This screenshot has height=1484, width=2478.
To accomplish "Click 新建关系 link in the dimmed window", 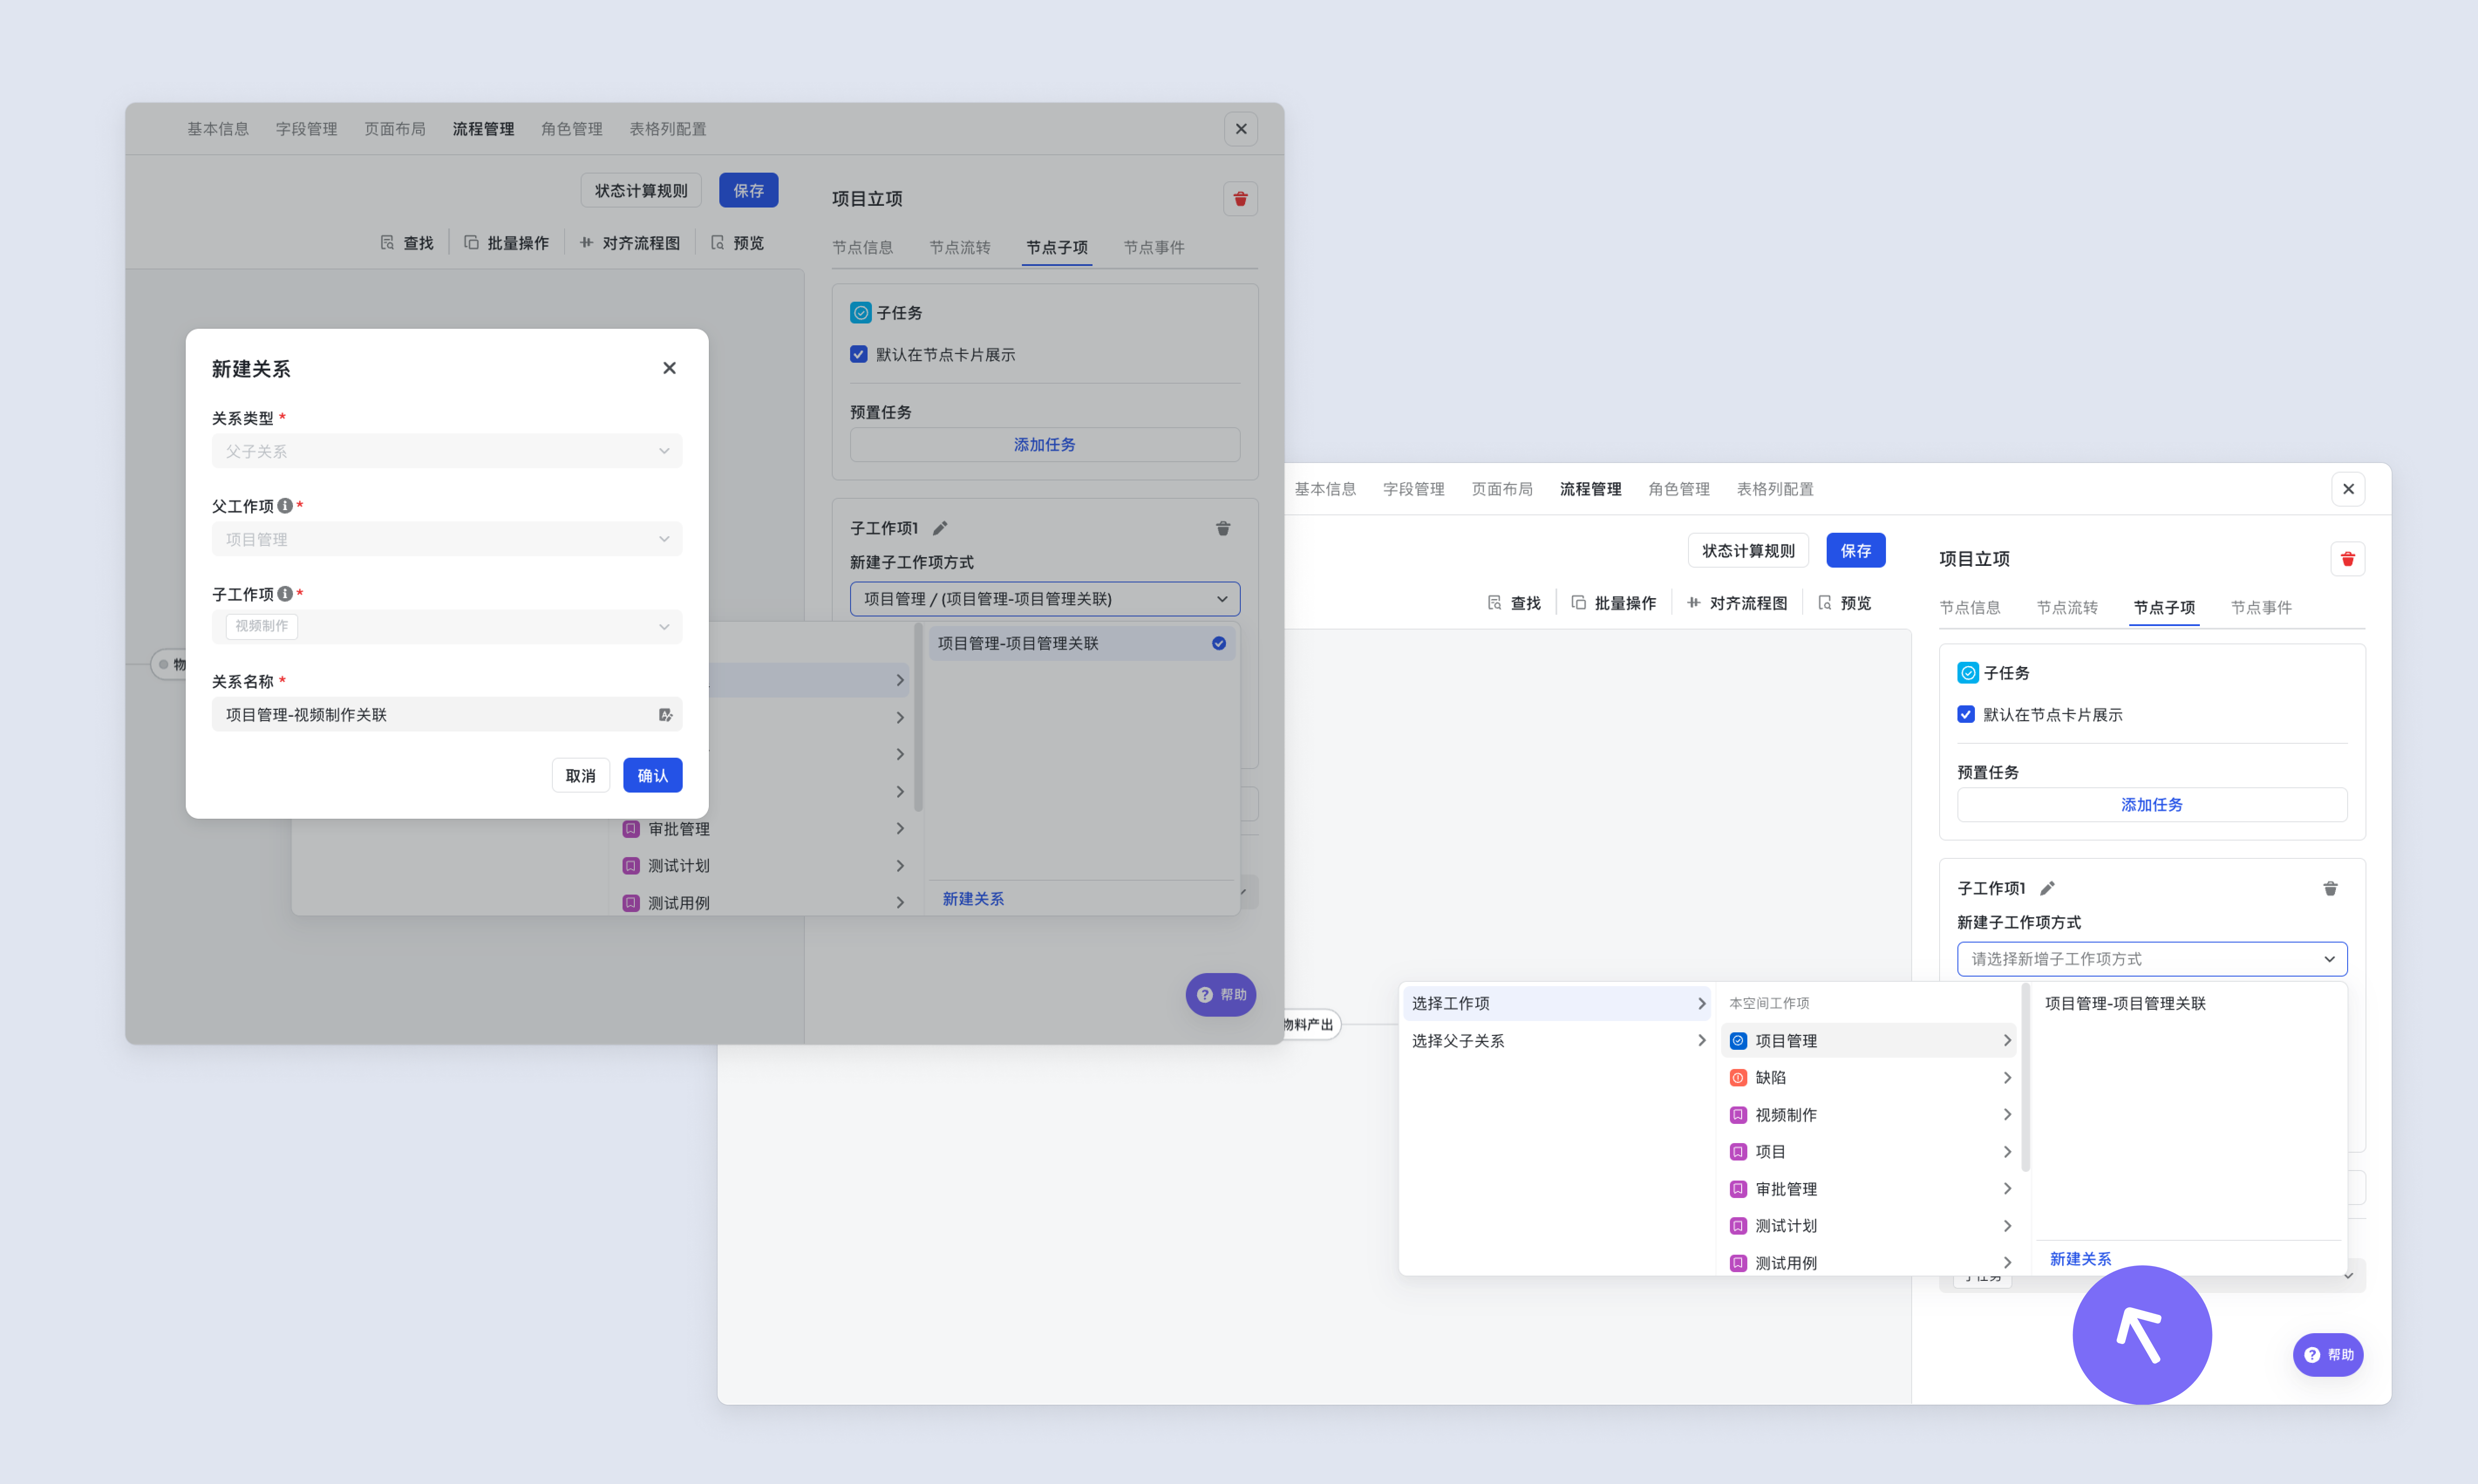I will (x=973, y=899).
